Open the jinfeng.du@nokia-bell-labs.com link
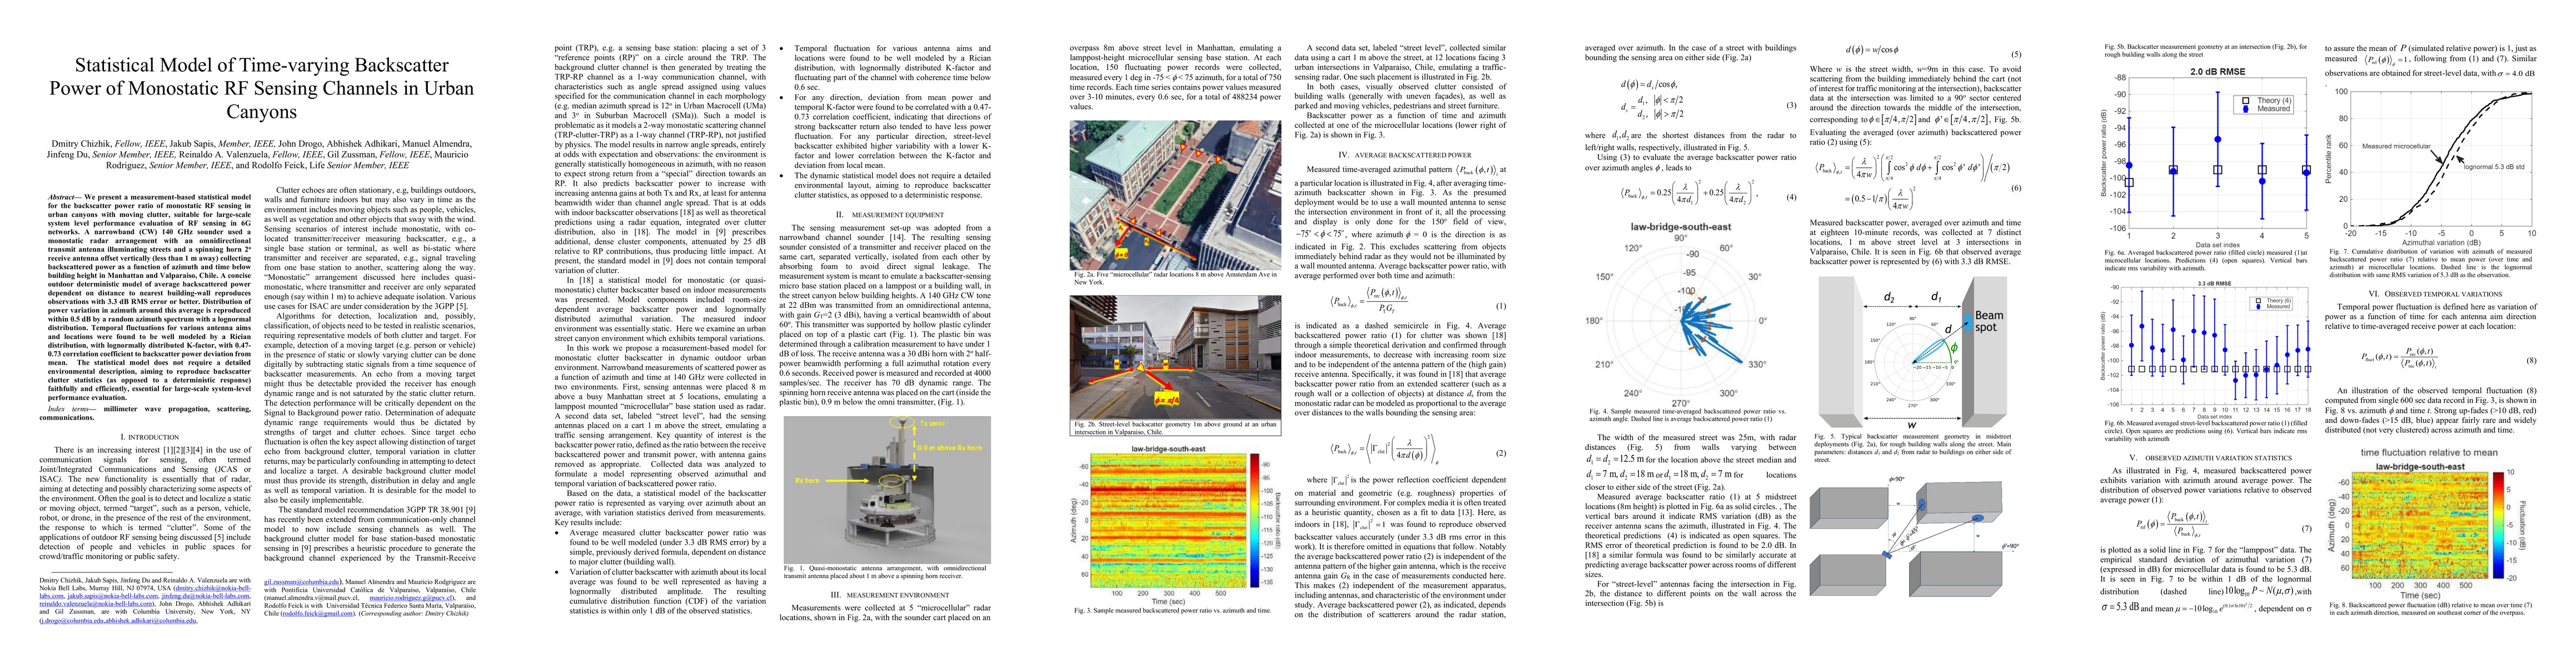2576x667 pixels. coord(205,596)
